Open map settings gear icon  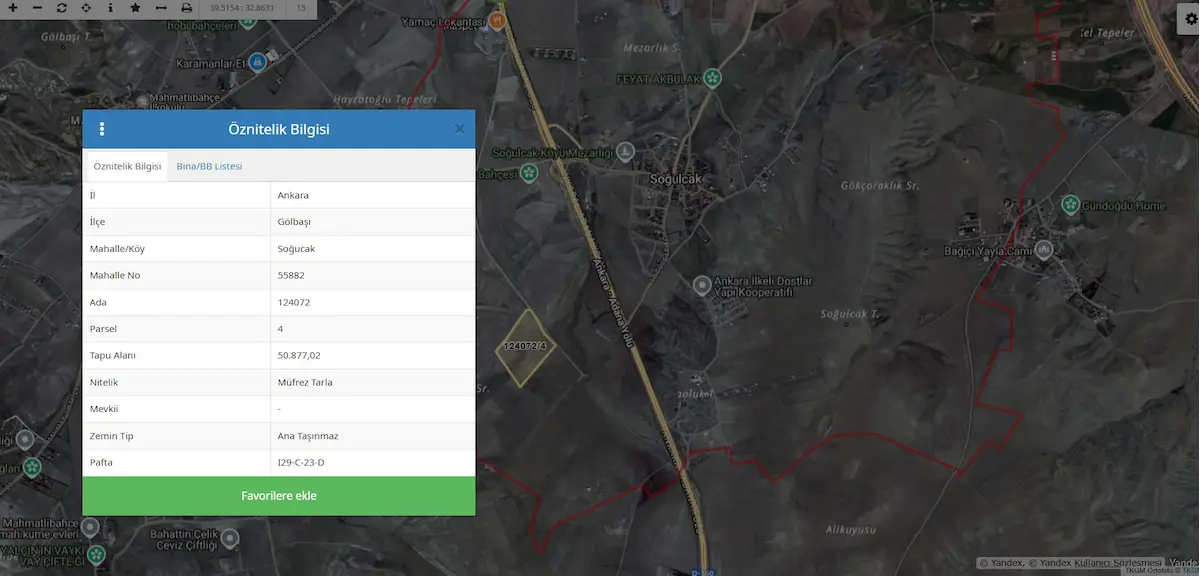[x=1190, y=19]
